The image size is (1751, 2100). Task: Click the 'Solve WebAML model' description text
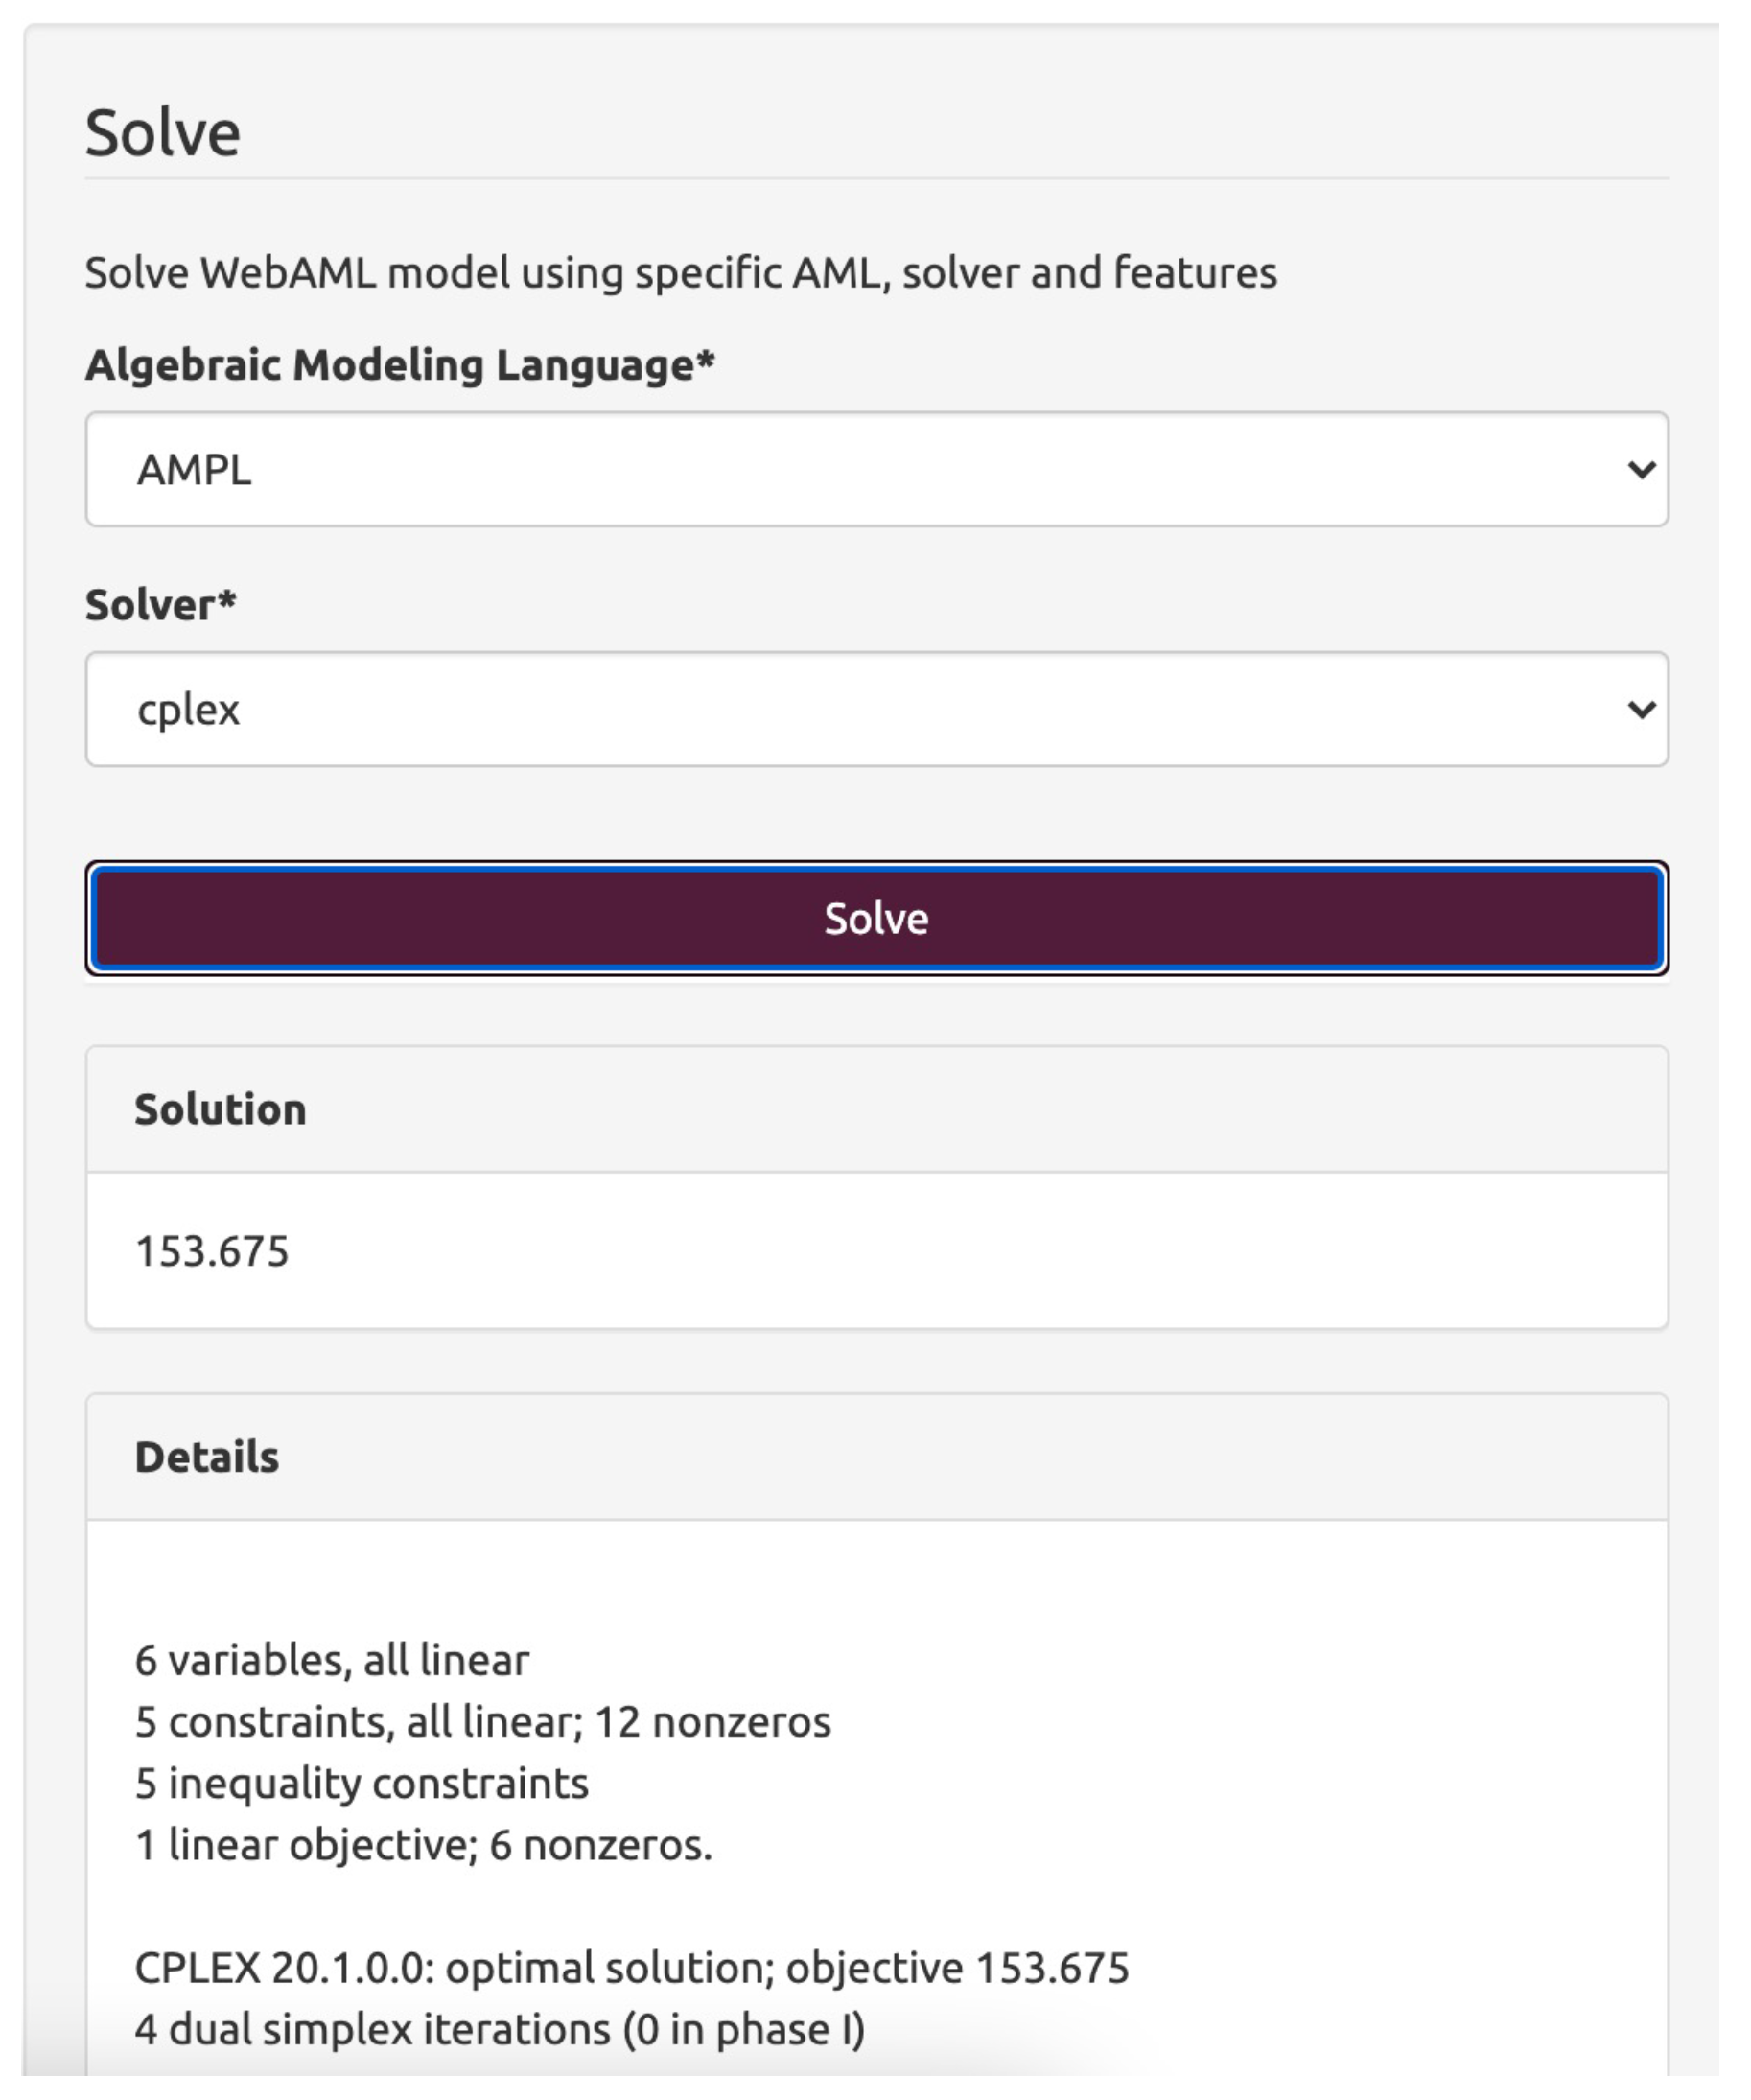coord(680,273)
